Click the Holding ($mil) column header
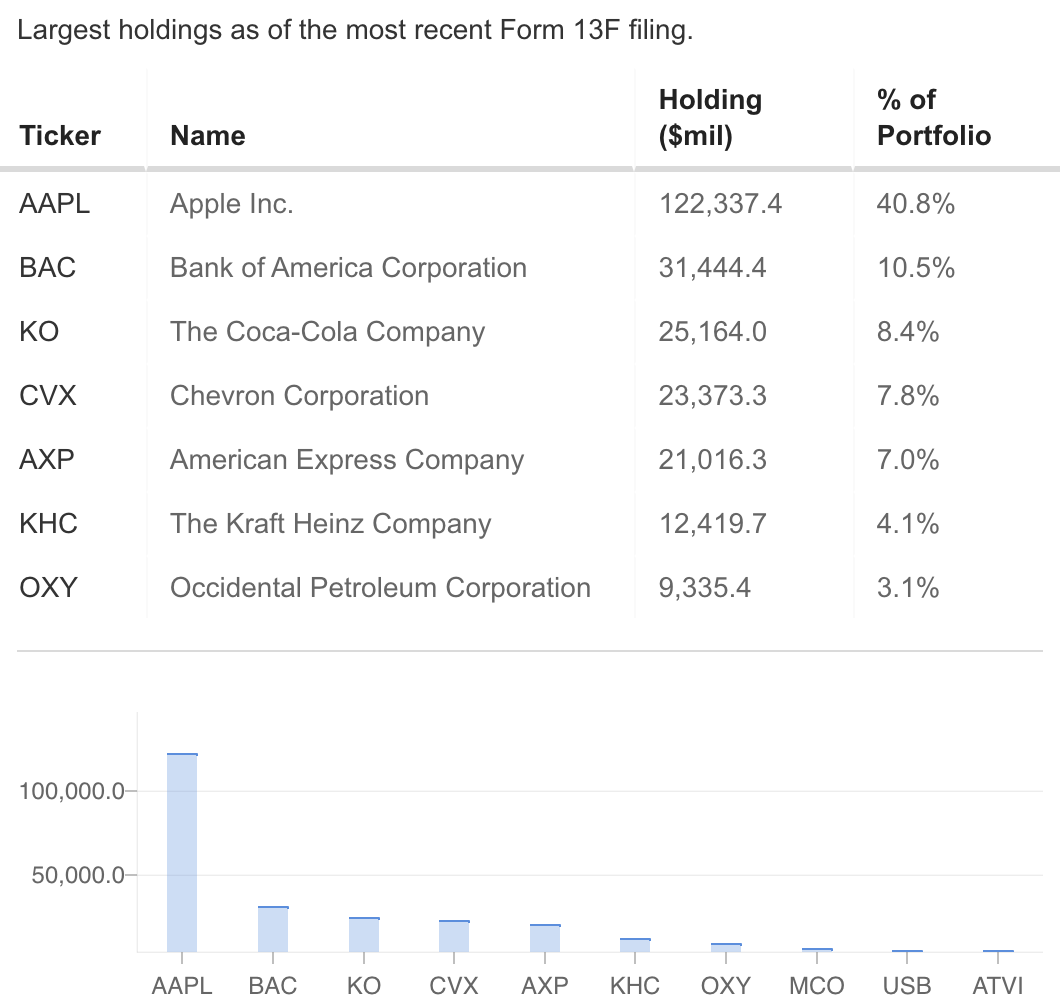1060x1003 pixels. pyautogui.click(x=710, y=118)
